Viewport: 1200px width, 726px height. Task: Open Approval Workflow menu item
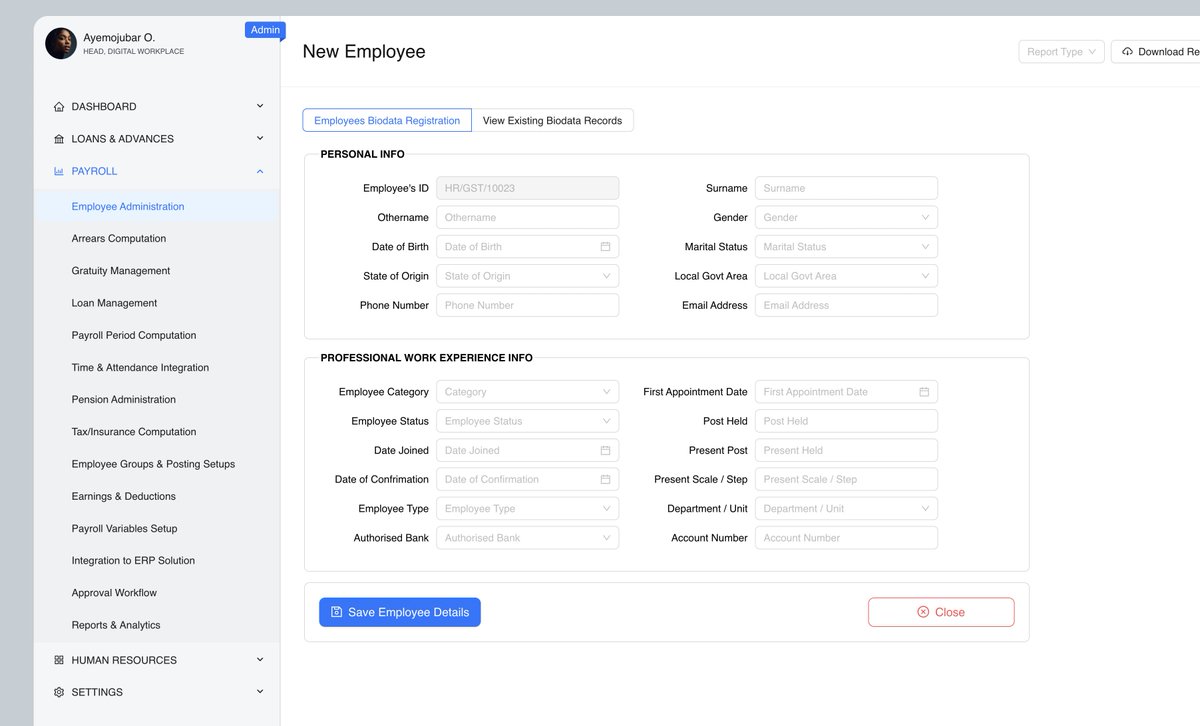(157, 593)
